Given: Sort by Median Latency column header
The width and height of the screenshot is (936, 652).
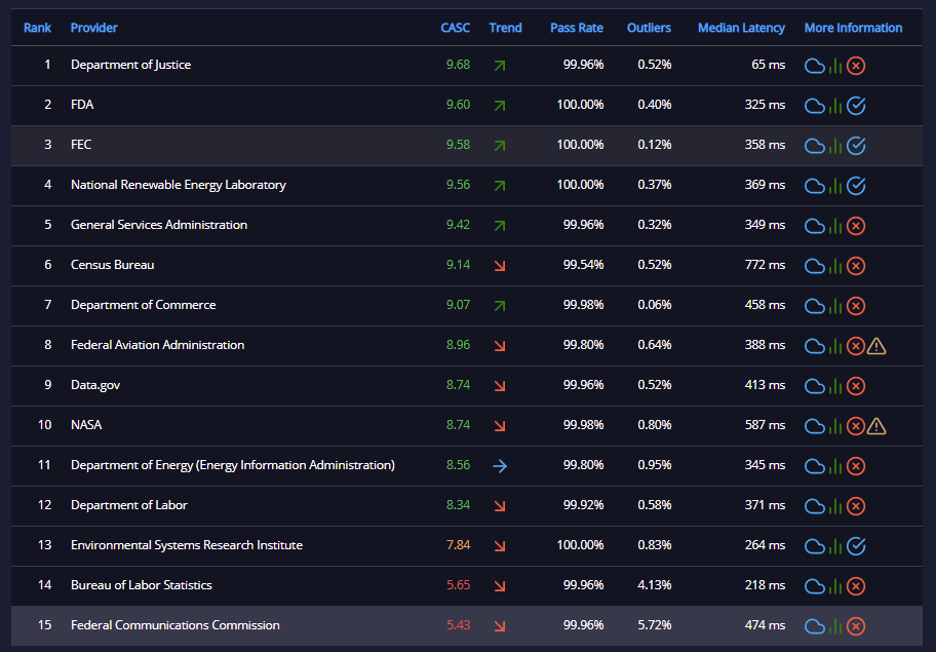Looking at the screenshot, I should (x=741, y=27).
